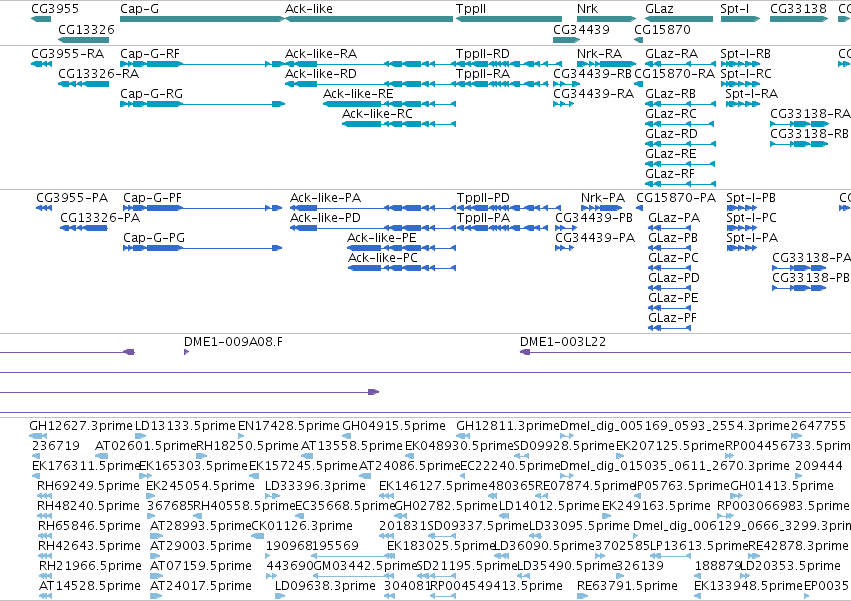Select transcript CG13326-RA label
This screenshot has width=851, height=601.
click(x=99, y=74)
